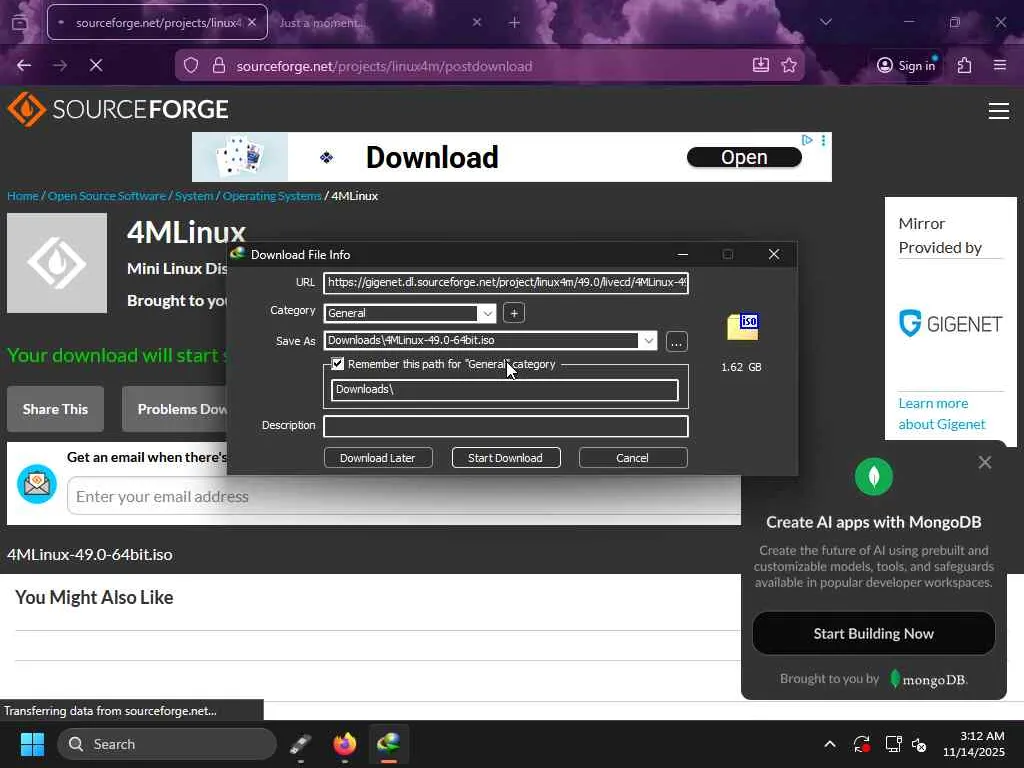Open the Operating Systems breadcrumb link

(272, 196)
